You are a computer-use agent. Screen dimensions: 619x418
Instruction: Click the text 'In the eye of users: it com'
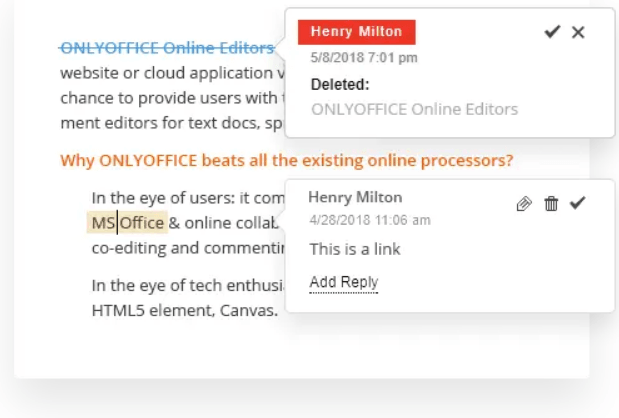point(188,198)
